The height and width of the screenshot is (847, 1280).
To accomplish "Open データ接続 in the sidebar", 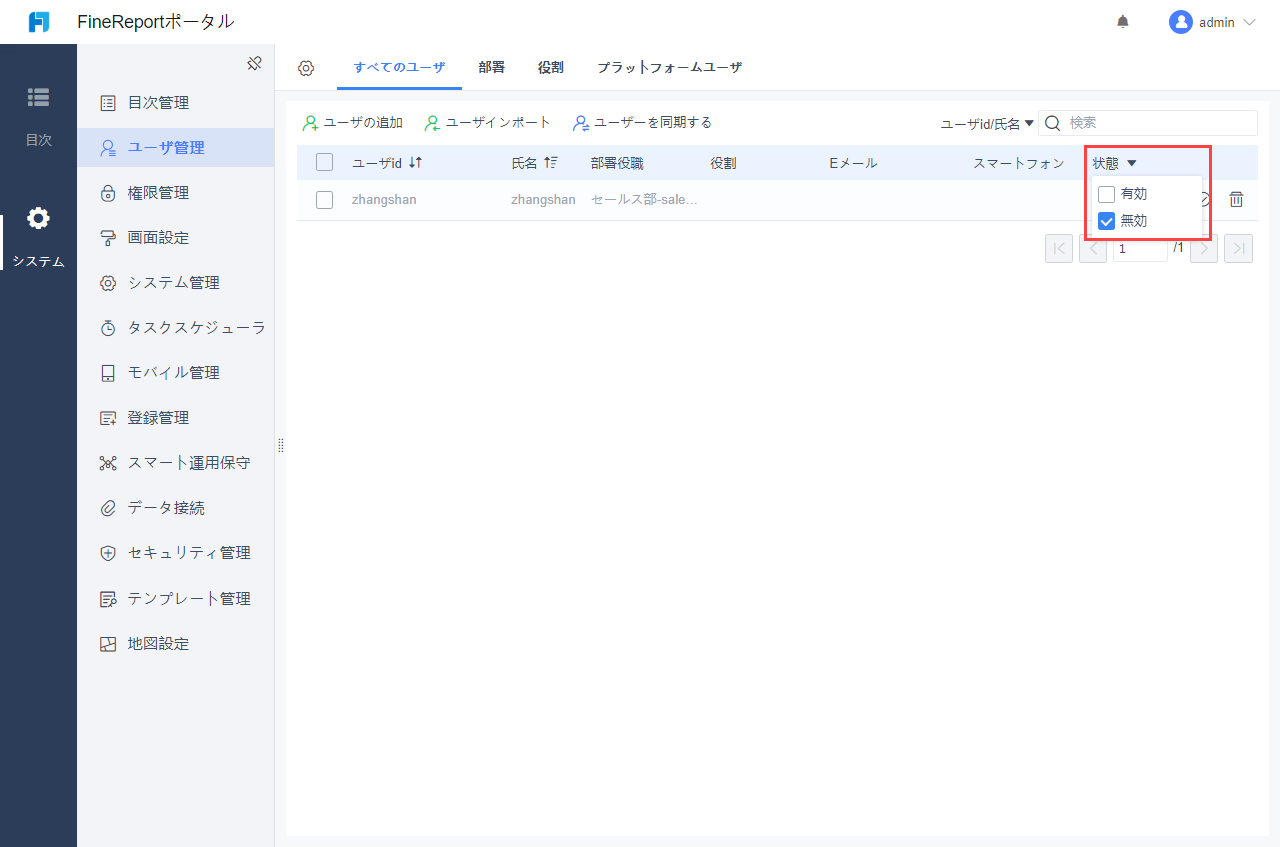I will 155,507.
